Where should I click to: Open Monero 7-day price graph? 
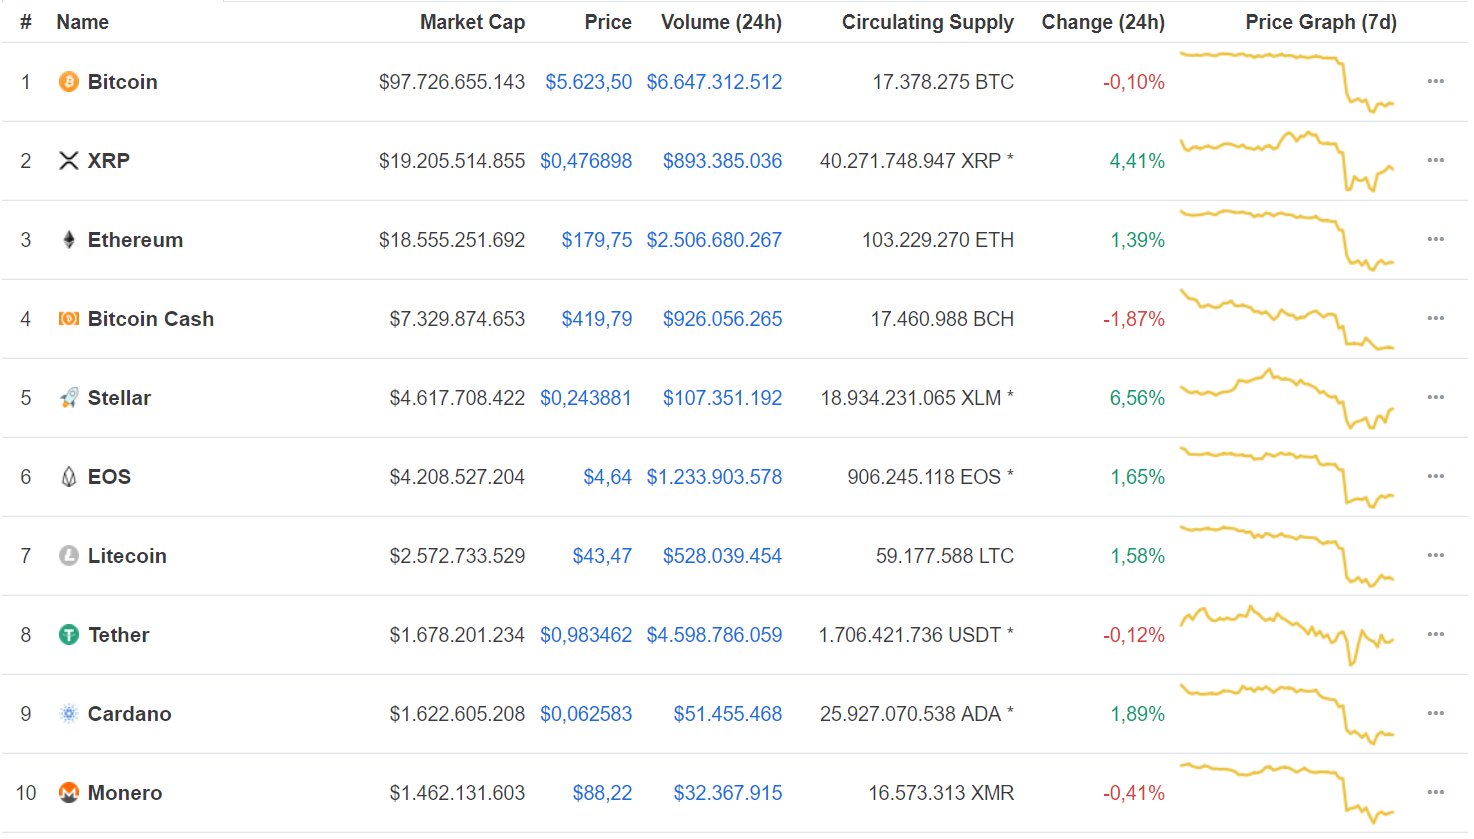pos(1287,792)
